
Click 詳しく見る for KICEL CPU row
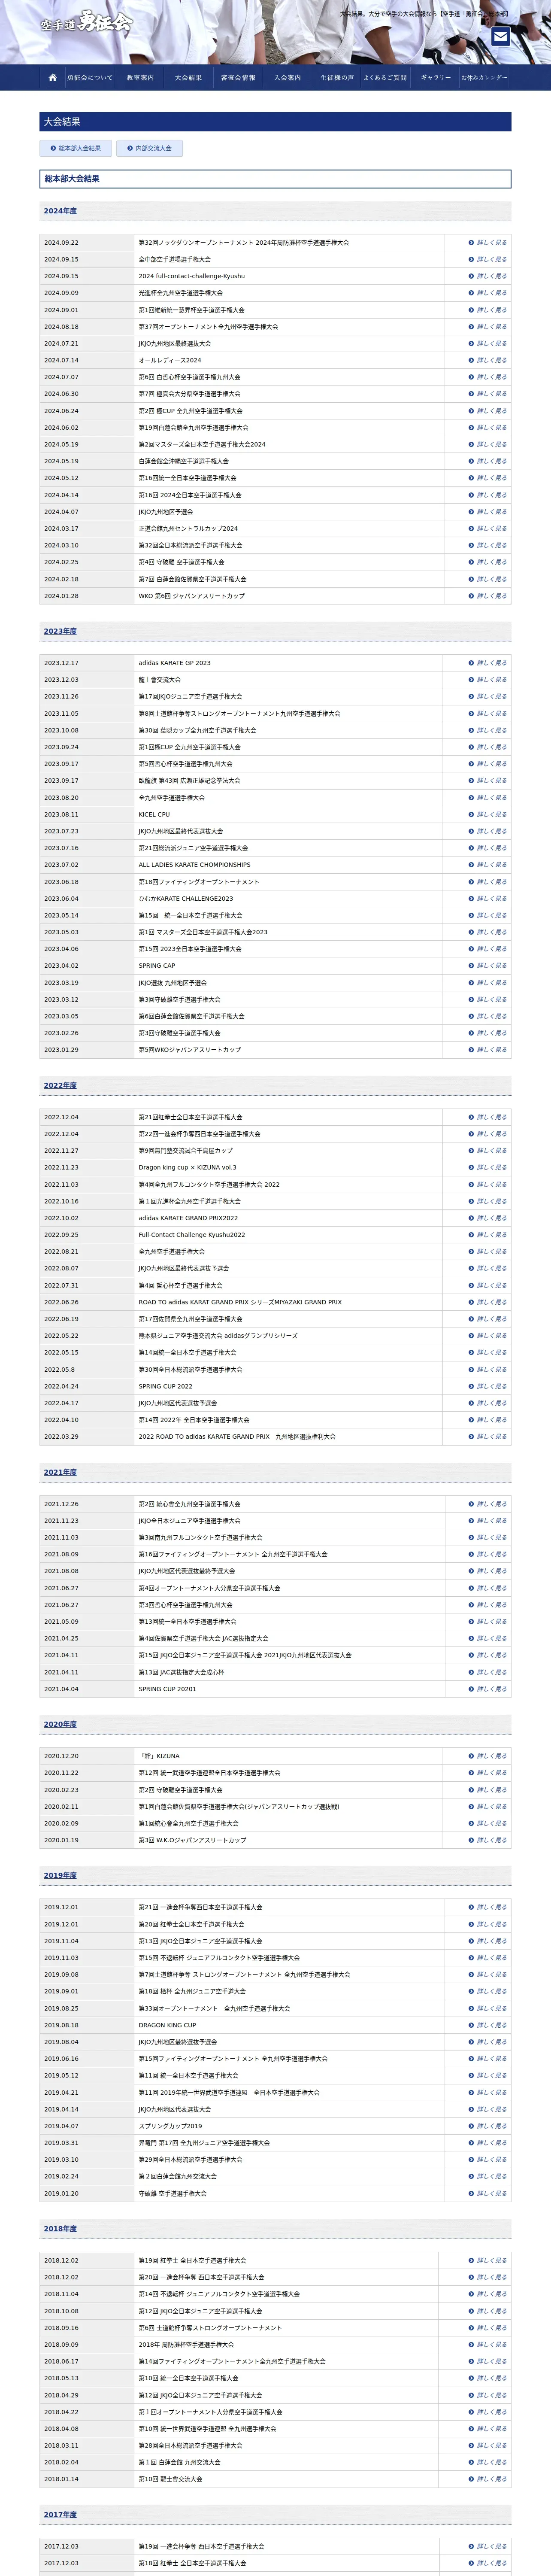[x=488, y=814]
